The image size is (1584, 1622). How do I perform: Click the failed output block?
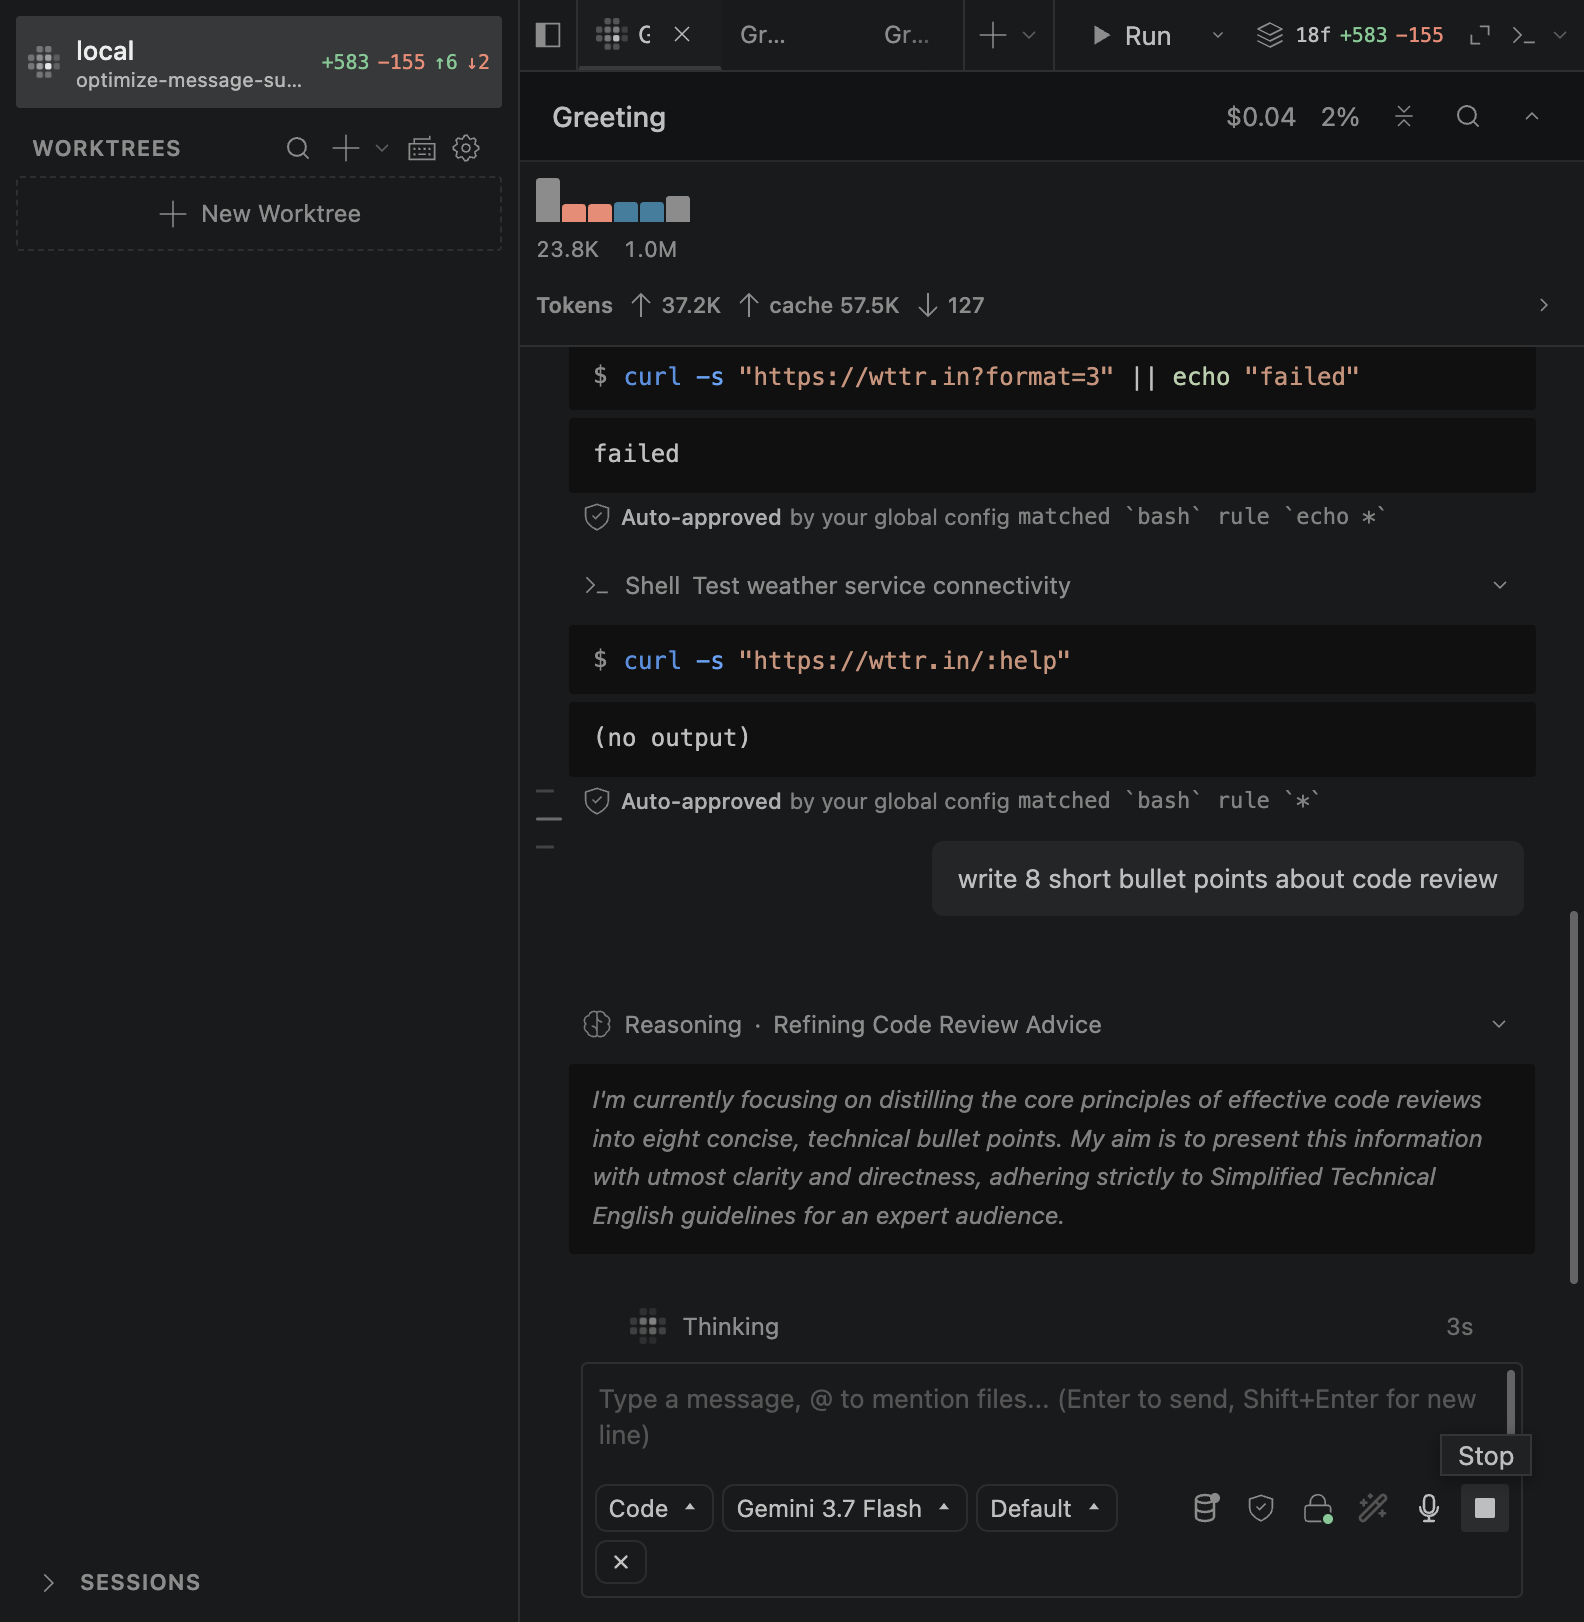[1052, 454]
